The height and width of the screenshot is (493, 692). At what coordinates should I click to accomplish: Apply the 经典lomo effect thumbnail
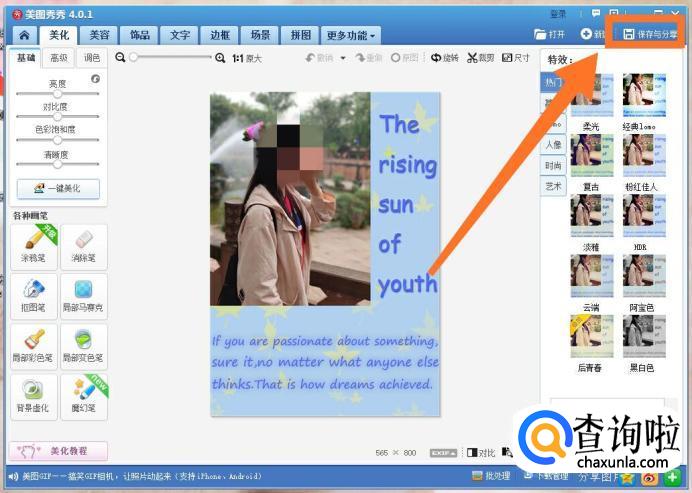(644, 96)
